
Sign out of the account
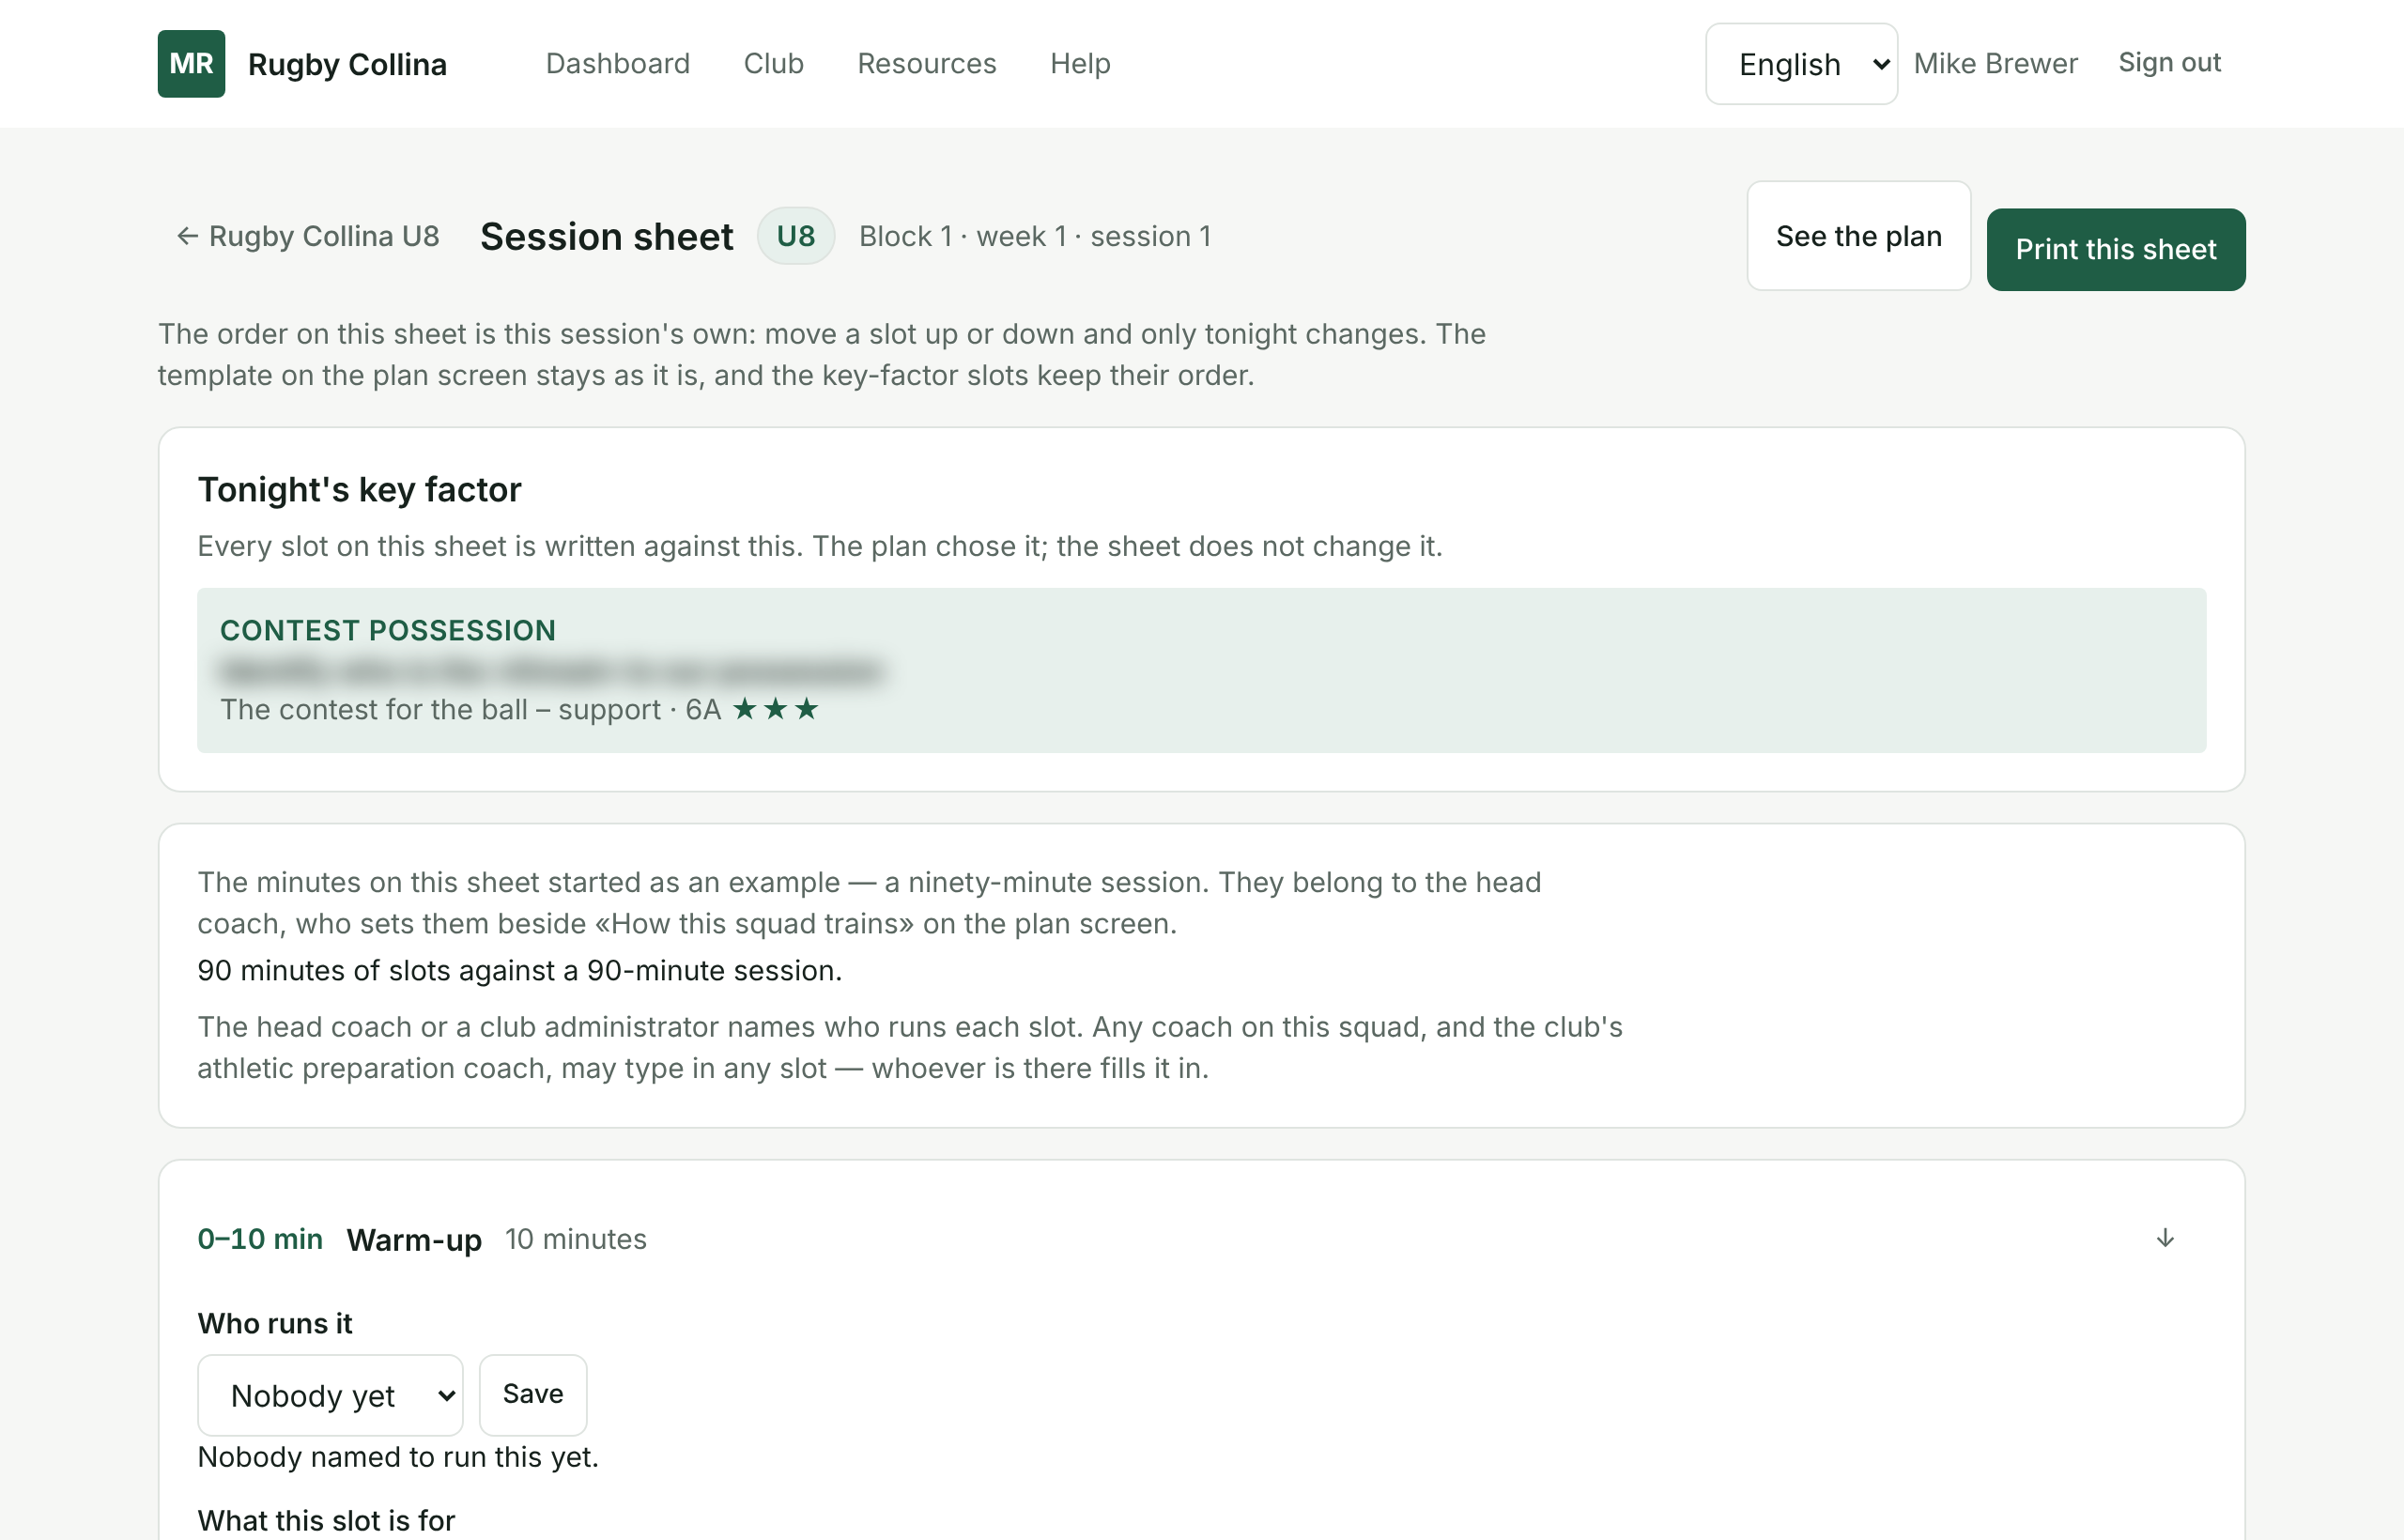point(2169,63)
